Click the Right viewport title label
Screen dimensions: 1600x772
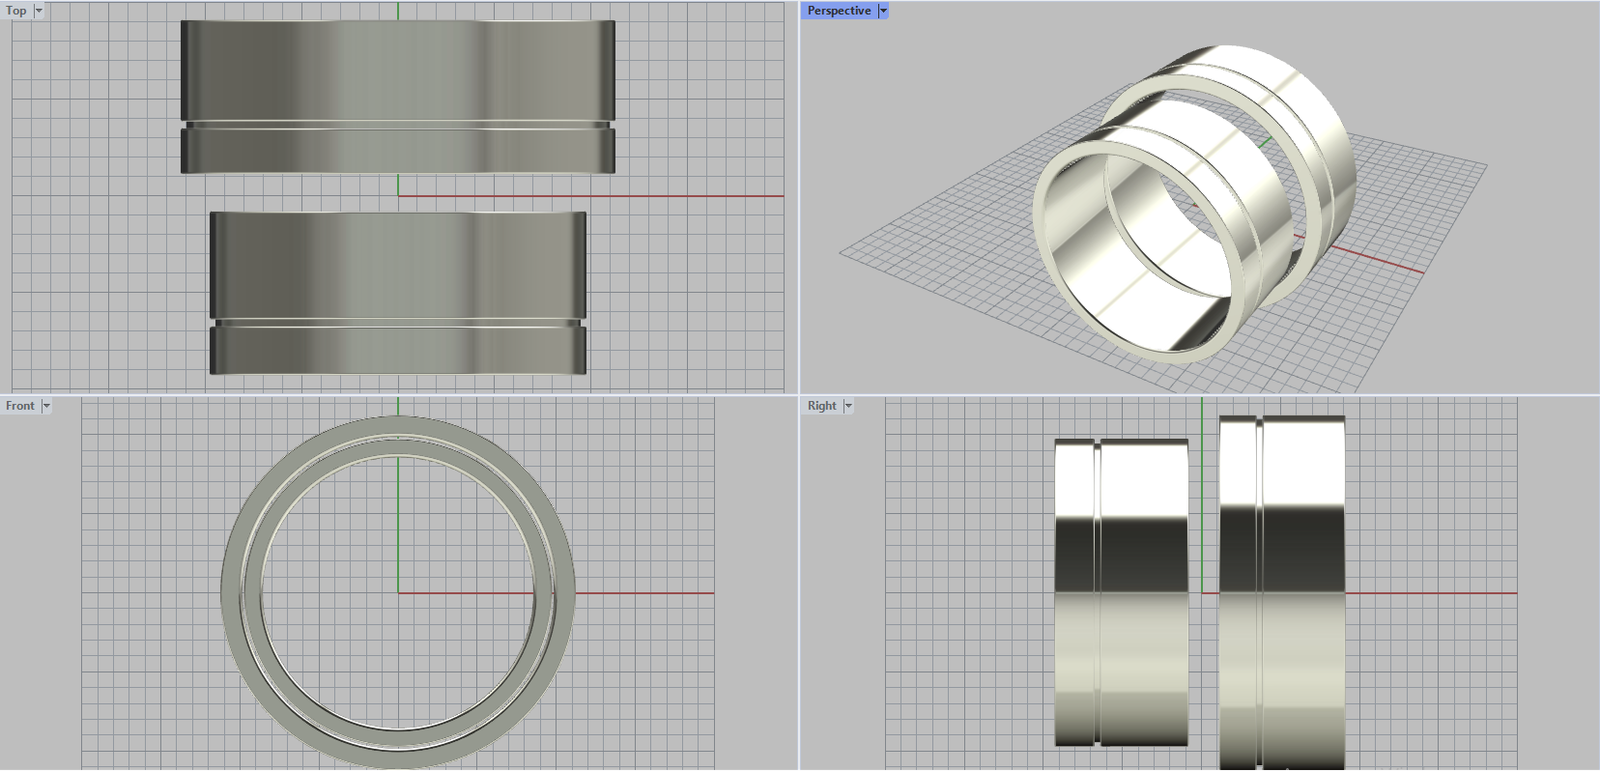(822, 406)
